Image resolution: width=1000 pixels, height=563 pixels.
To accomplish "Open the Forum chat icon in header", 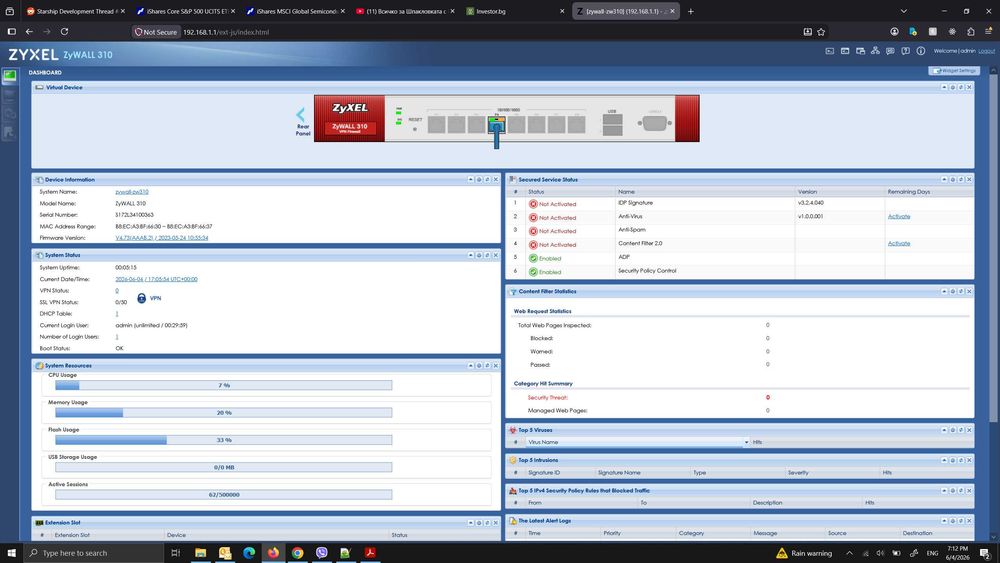I will tap(890, 50).
